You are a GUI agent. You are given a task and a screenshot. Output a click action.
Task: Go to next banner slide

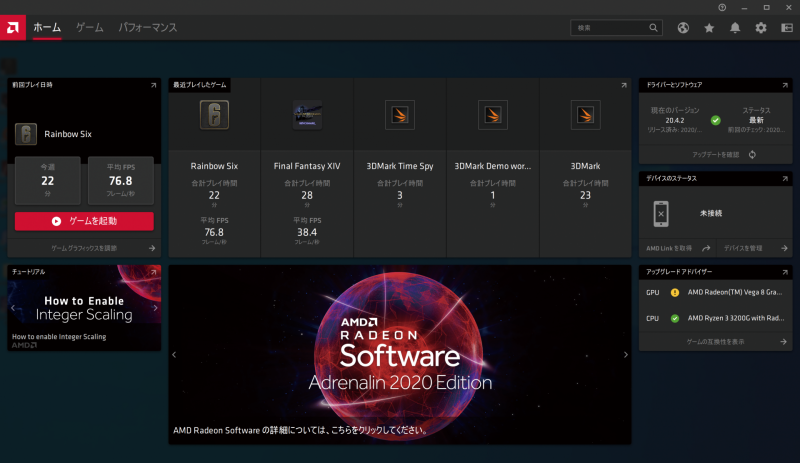click(x=626, y=355)
